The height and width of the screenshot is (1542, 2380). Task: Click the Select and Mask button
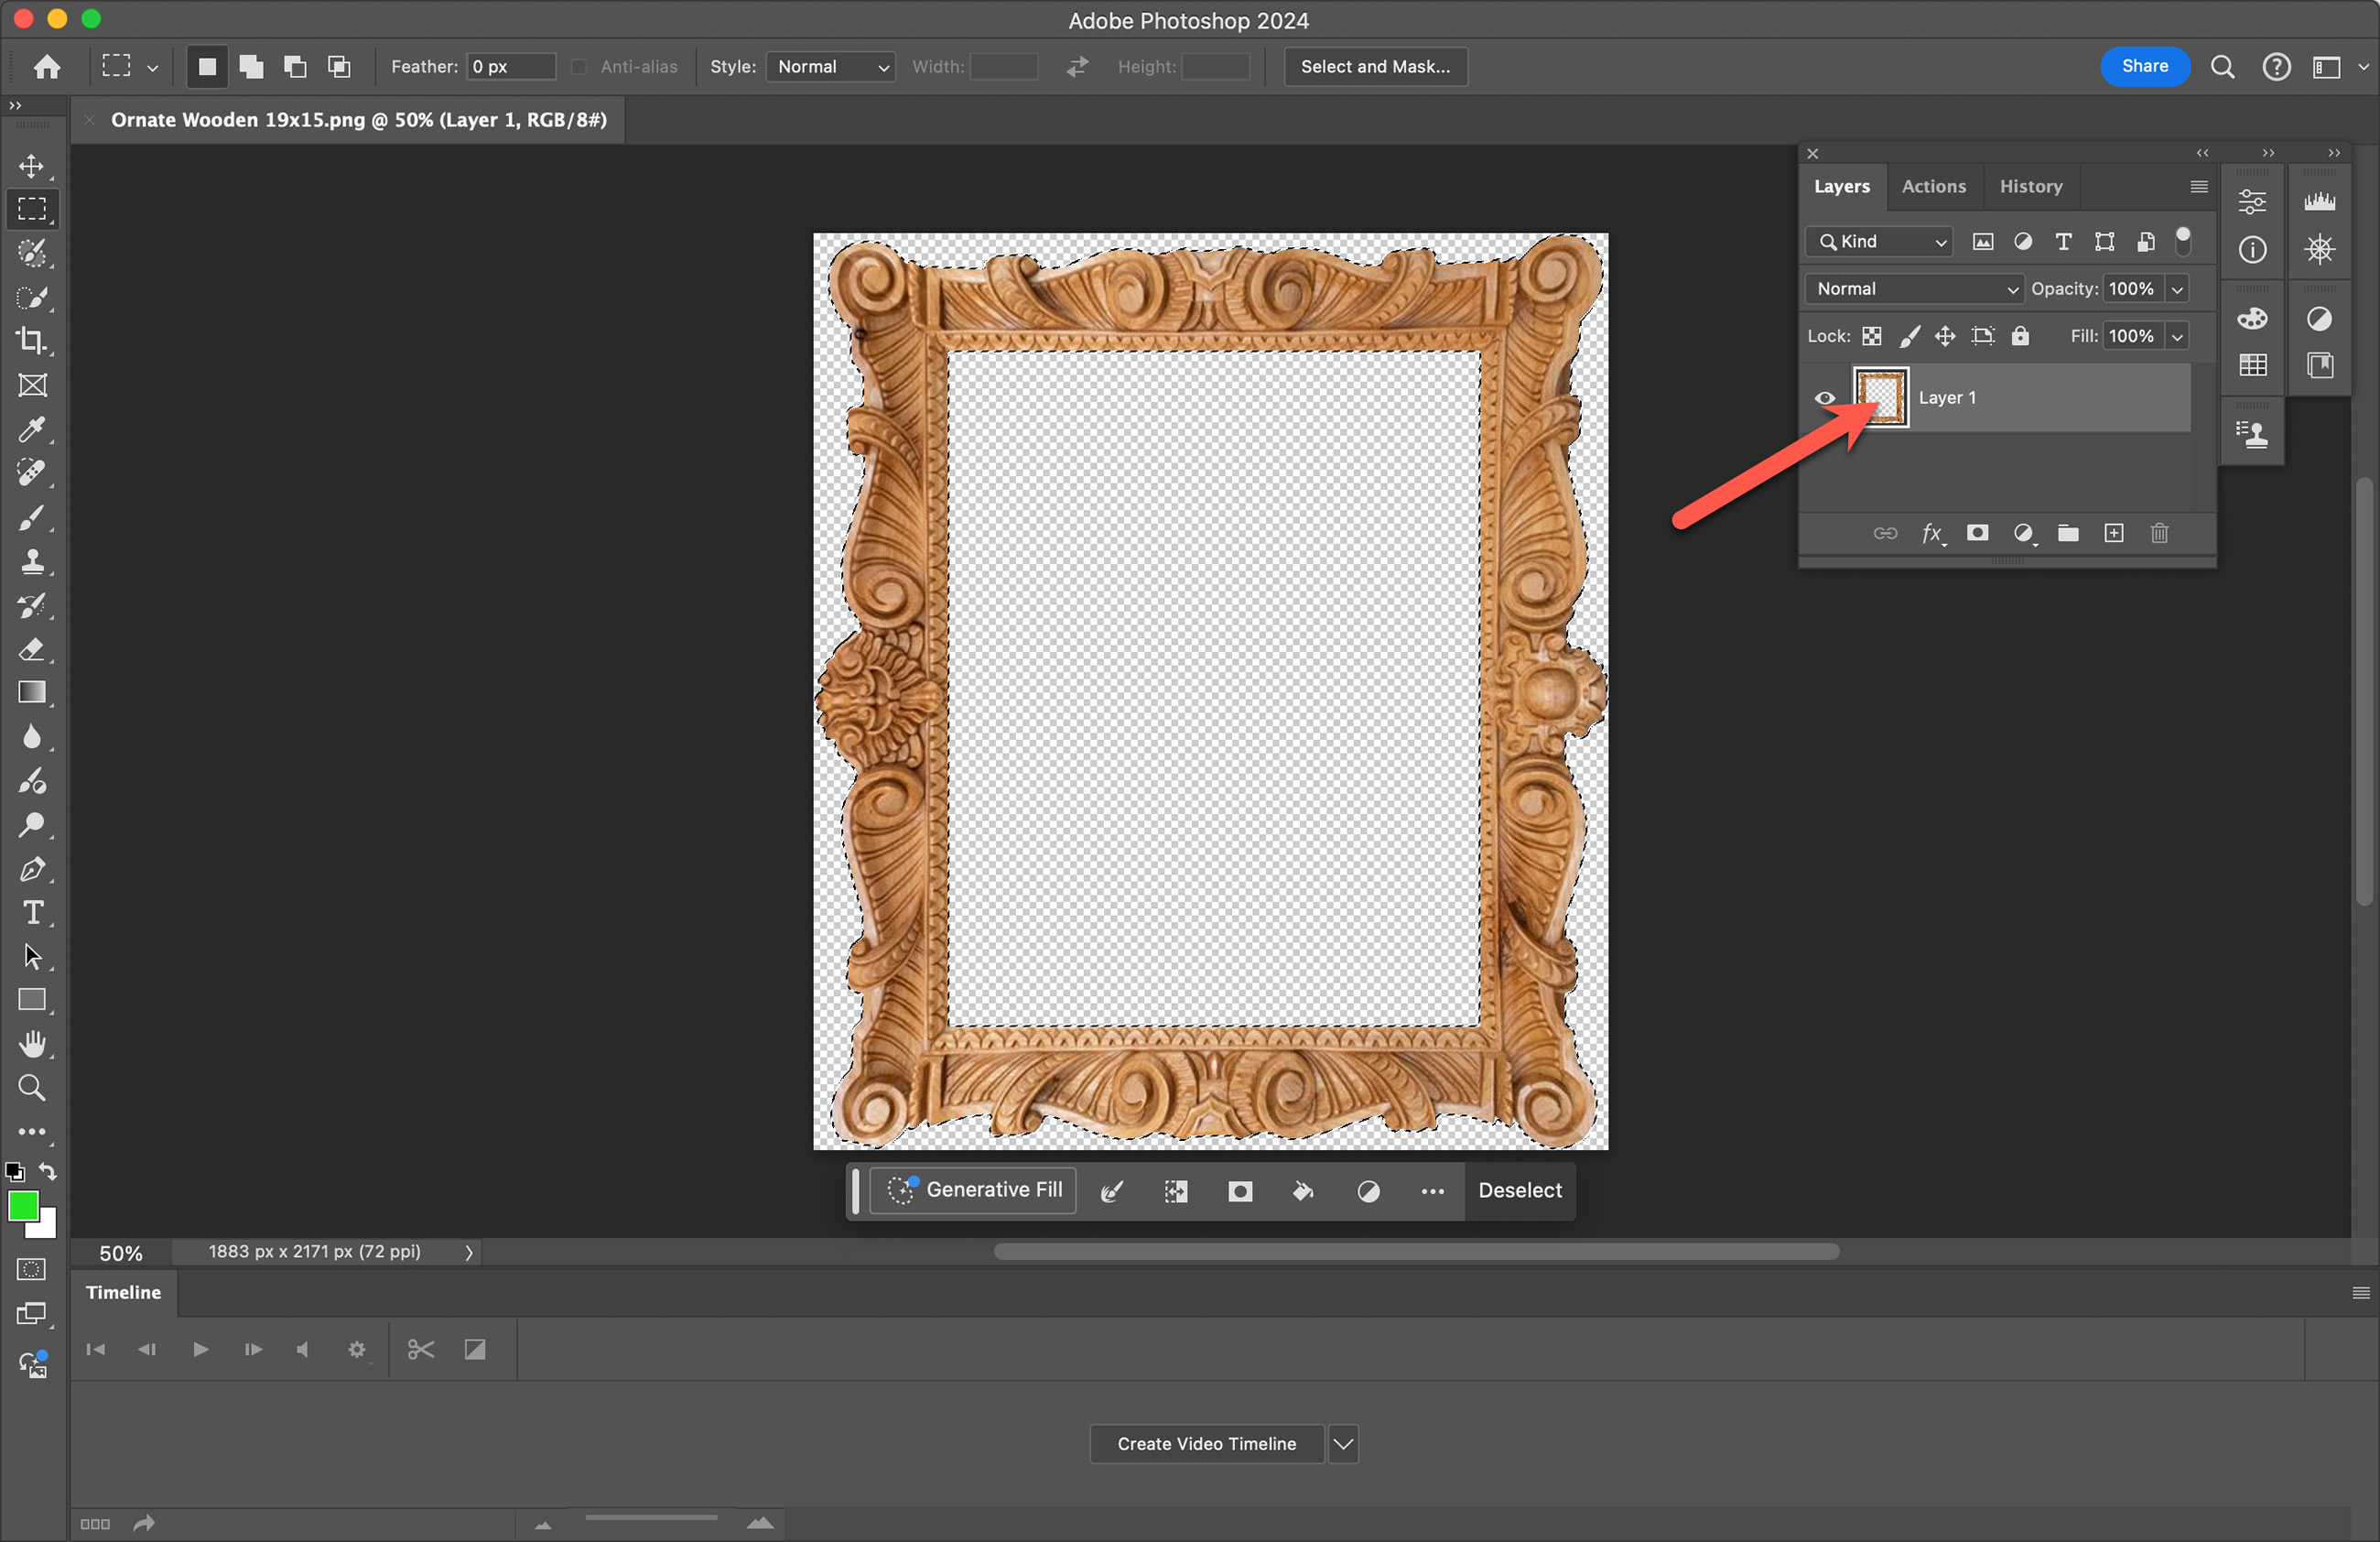coord(1375,67)
